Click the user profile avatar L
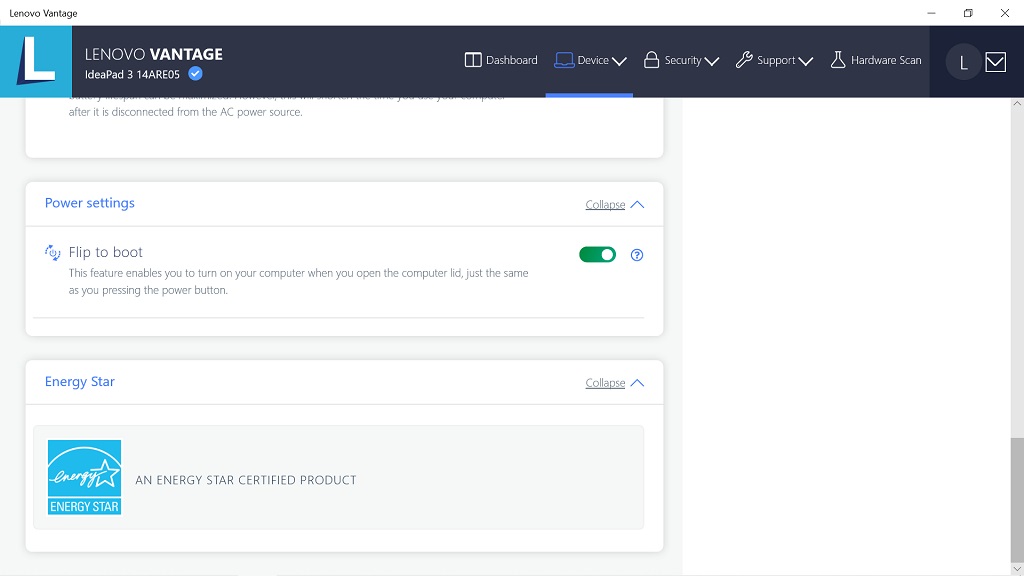1024x576 pixels. pyautogui.click(x=963, y=62)
